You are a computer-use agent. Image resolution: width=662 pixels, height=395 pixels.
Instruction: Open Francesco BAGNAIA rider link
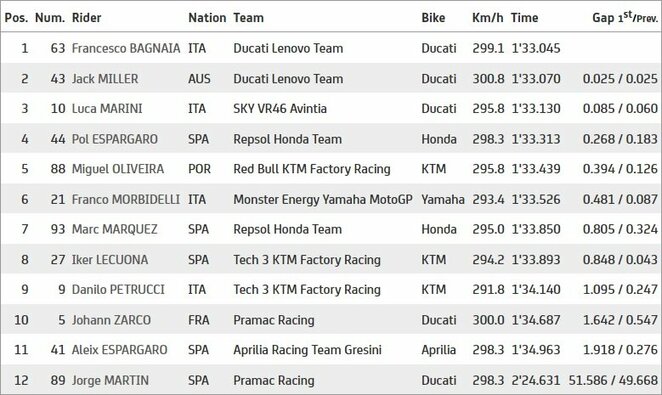click(x=126, y=48)
